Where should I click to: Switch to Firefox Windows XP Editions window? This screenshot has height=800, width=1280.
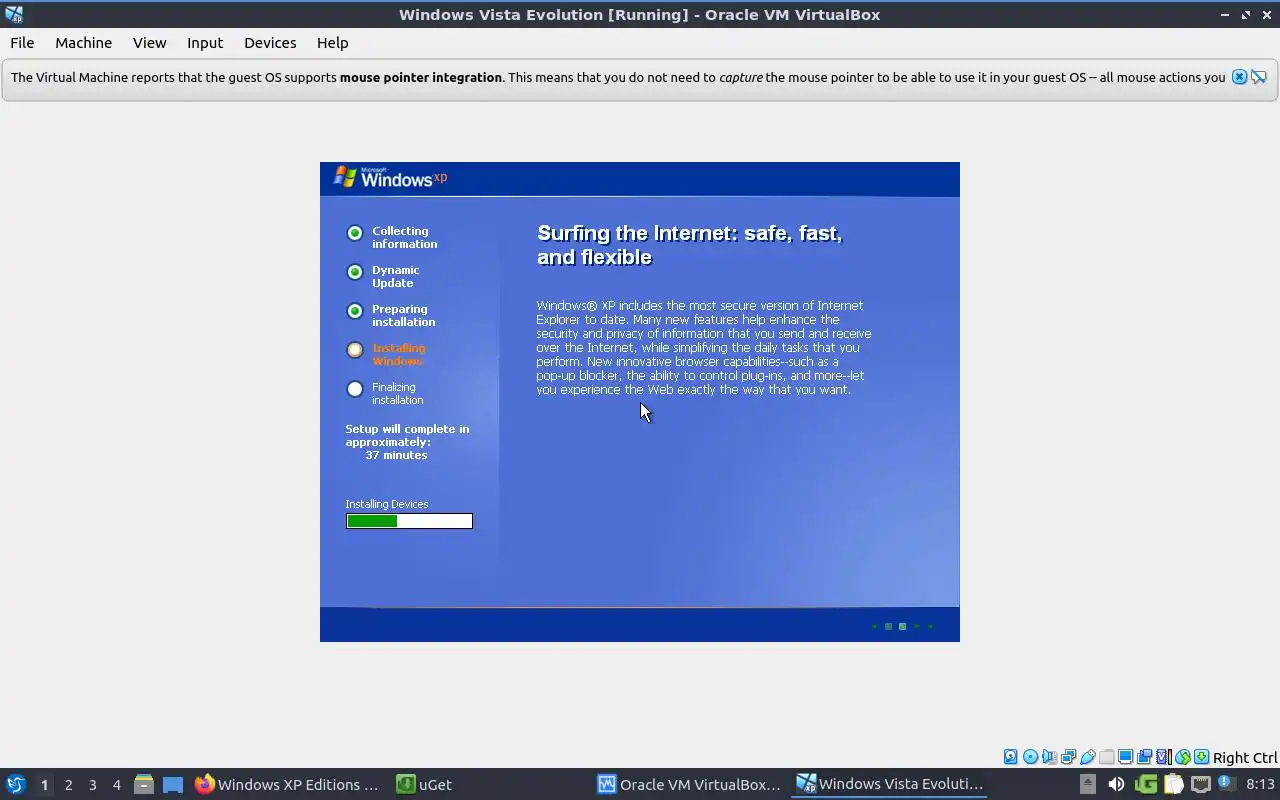(x=287, y=784)
